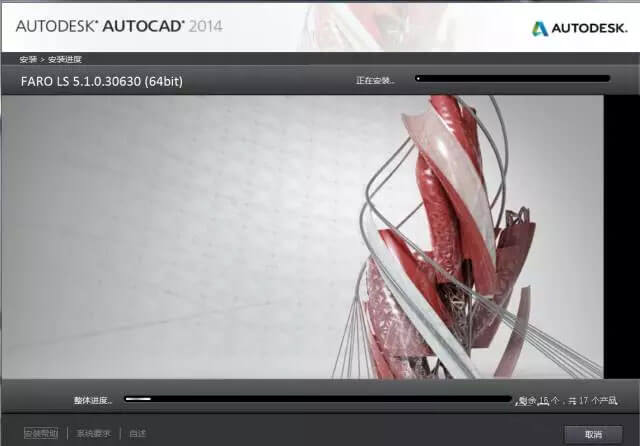Screen dimensions: 640x446
Task: Open the 系统要求 system requirements link
Action: coord(93,433)
